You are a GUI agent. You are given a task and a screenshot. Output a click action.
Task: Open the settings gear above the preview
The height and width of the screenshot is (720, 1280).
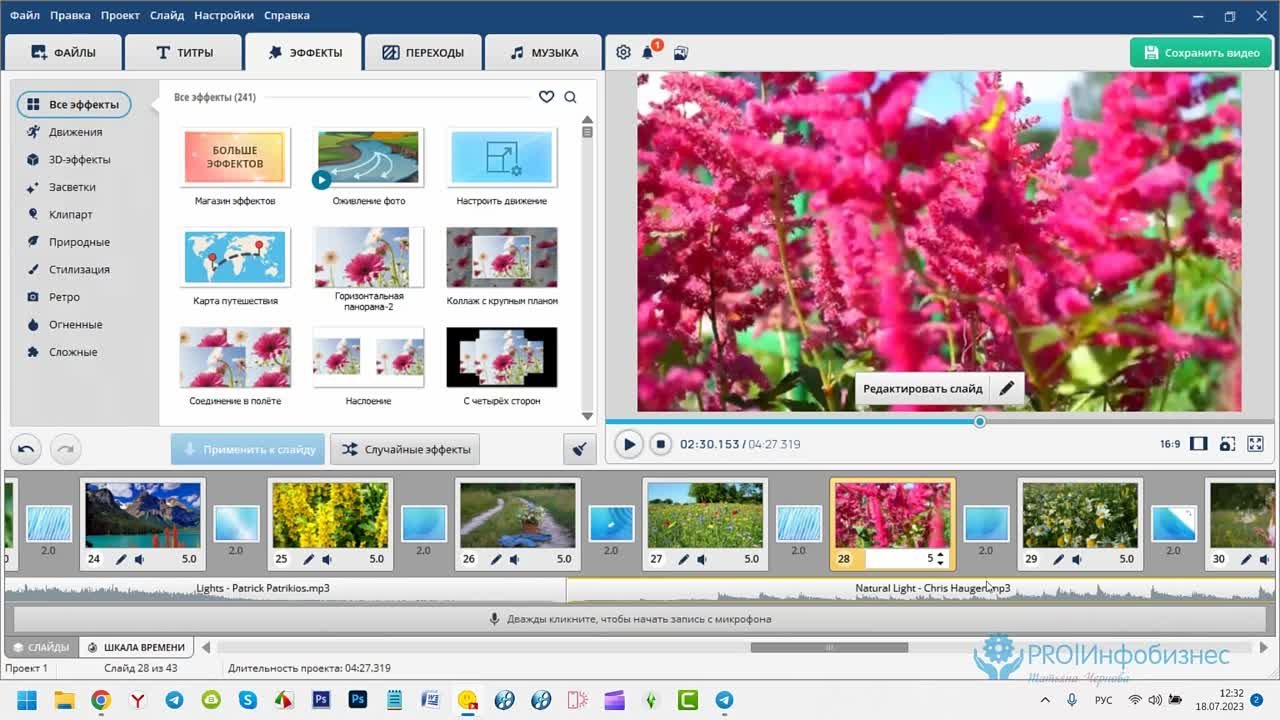click(623, 52)
